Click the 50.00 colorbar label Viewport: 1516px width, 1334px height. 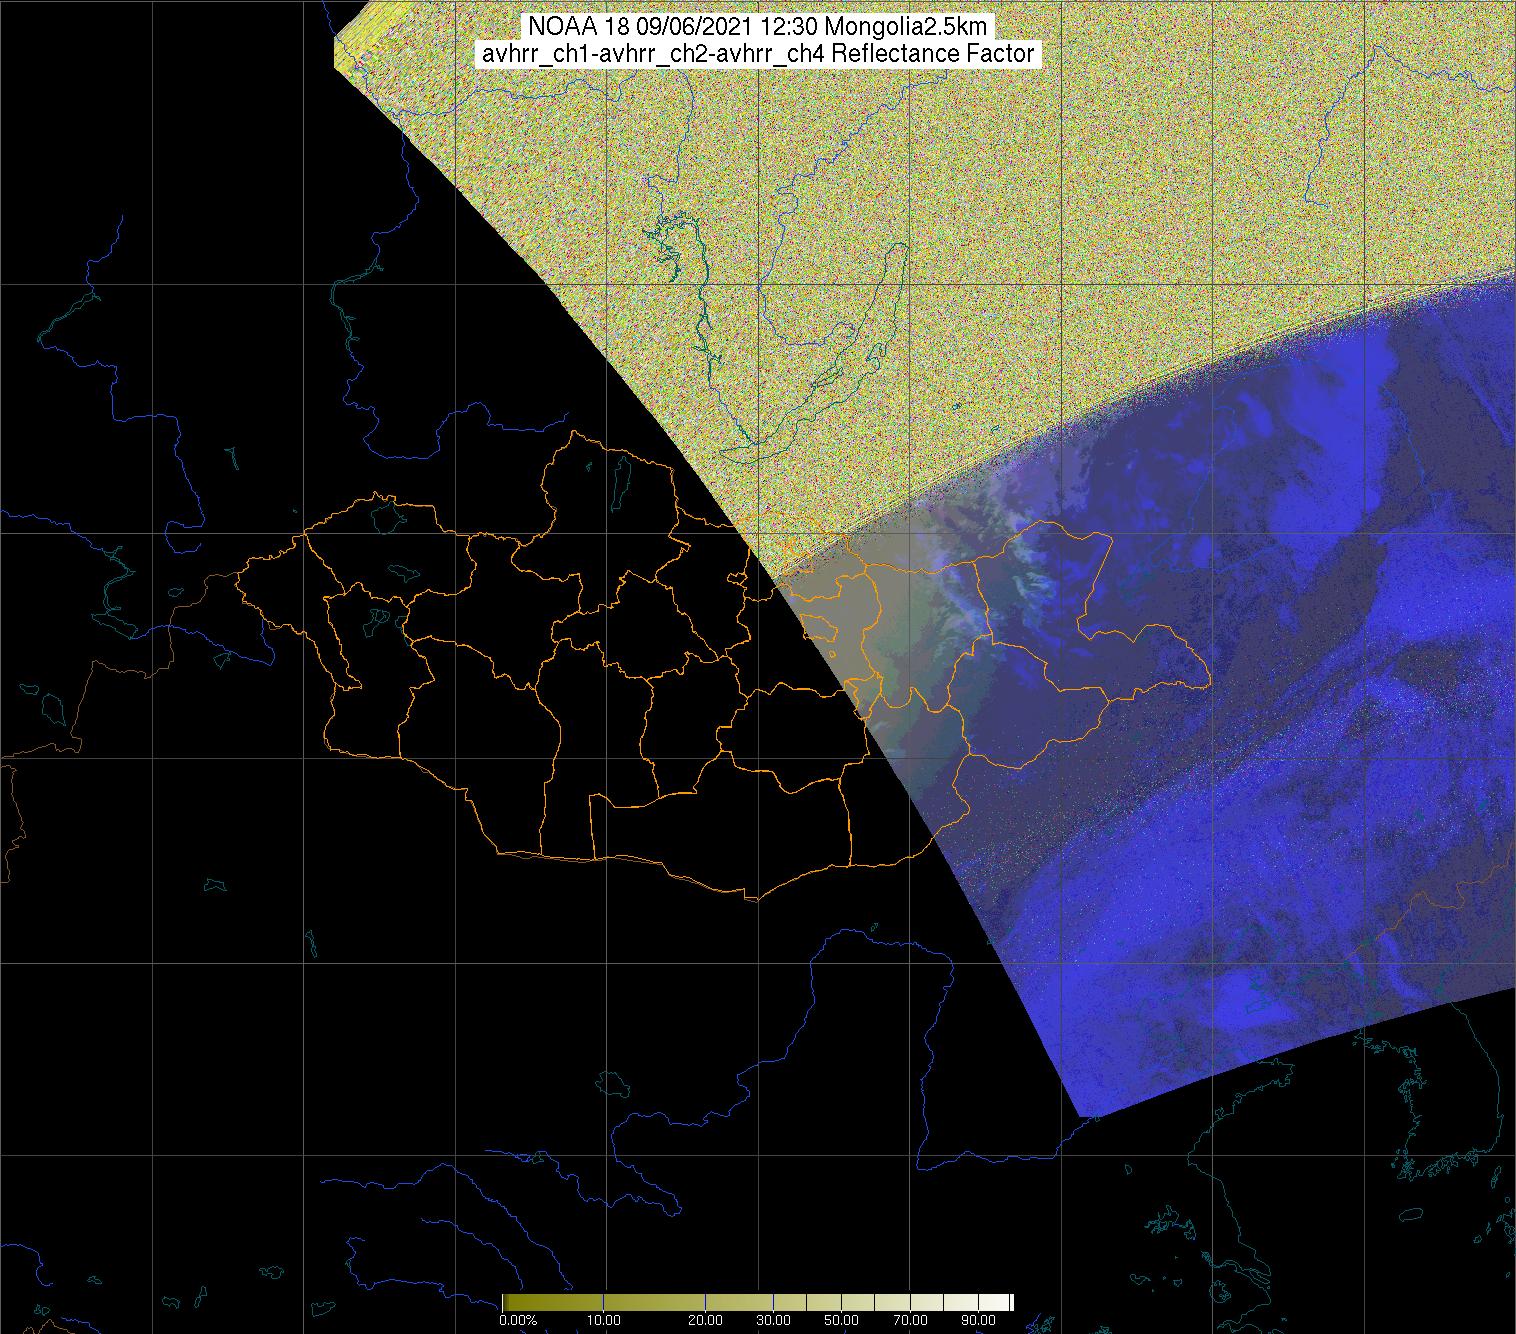point(842,1320)
